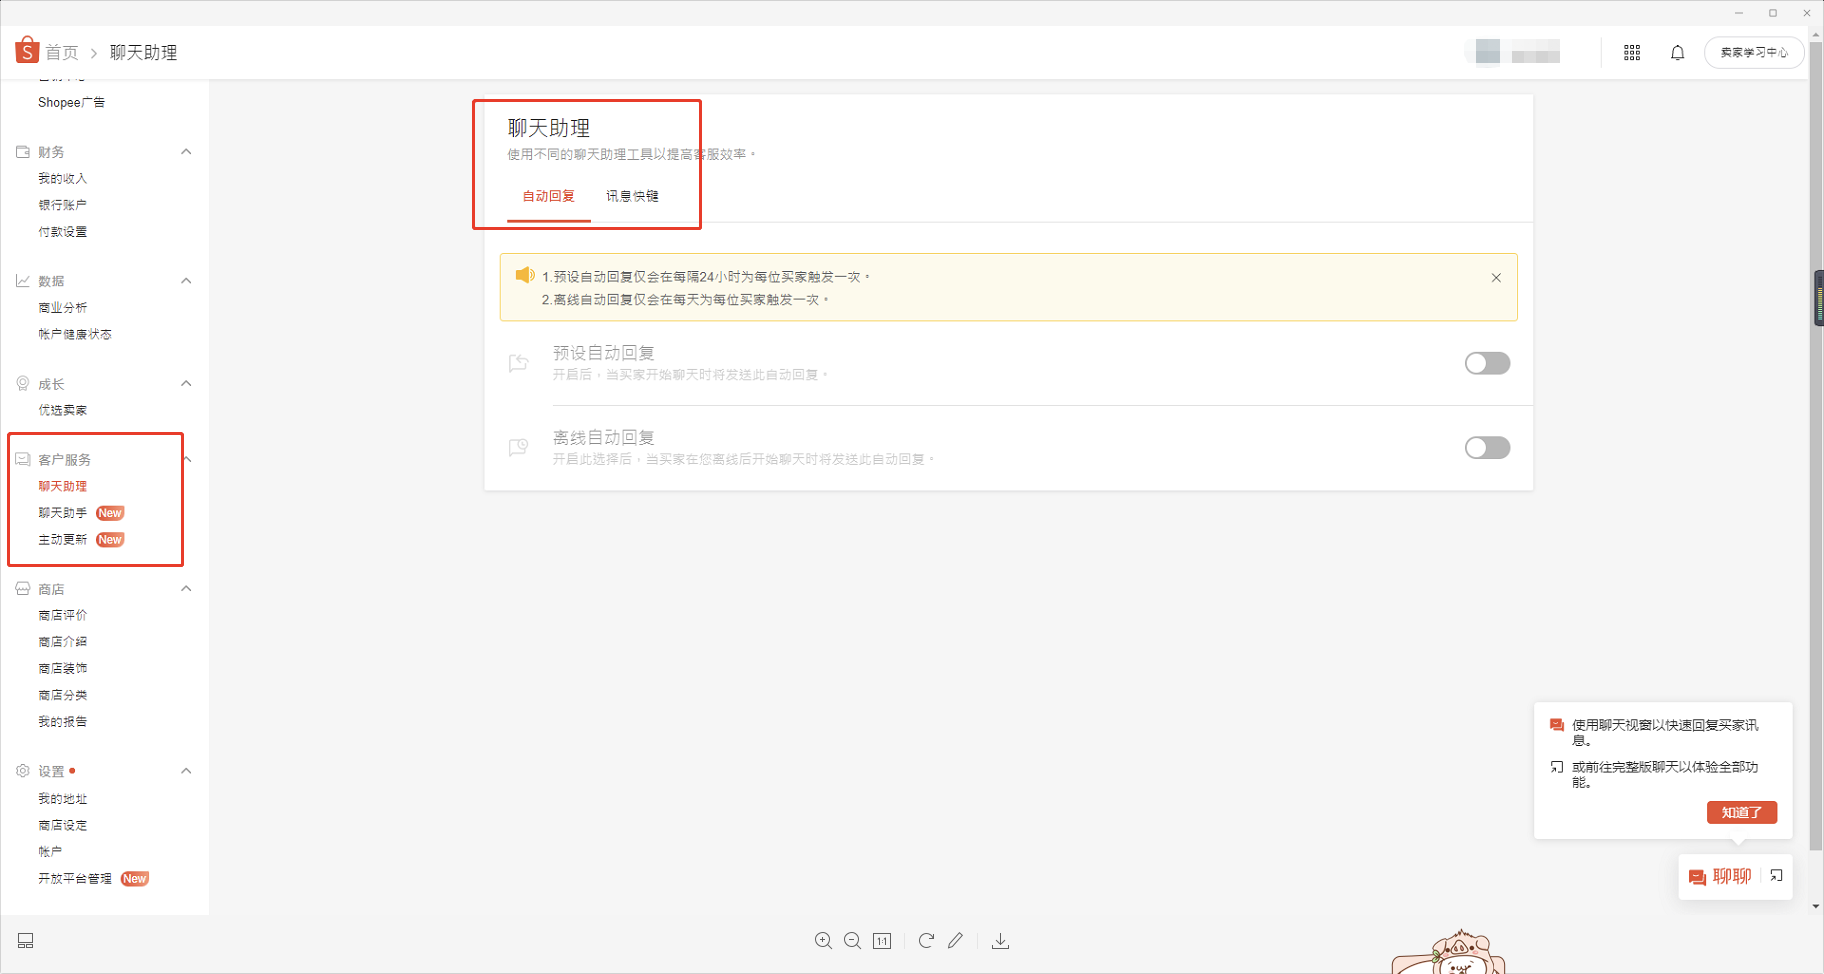The image size is (1824, 974).
Task: Open 我的收入 in the sidebar
Action: [x=63, y=179]
